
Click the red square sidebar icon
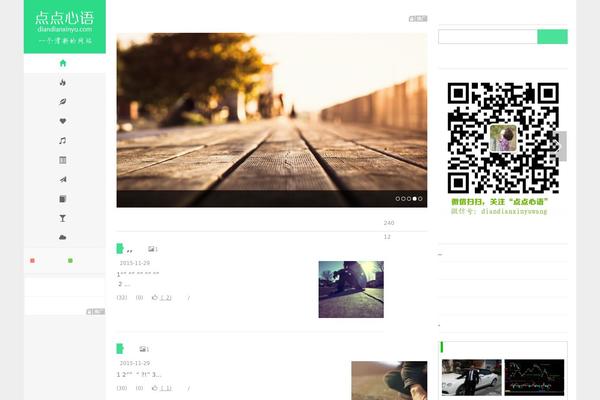[x=33, y=261]
